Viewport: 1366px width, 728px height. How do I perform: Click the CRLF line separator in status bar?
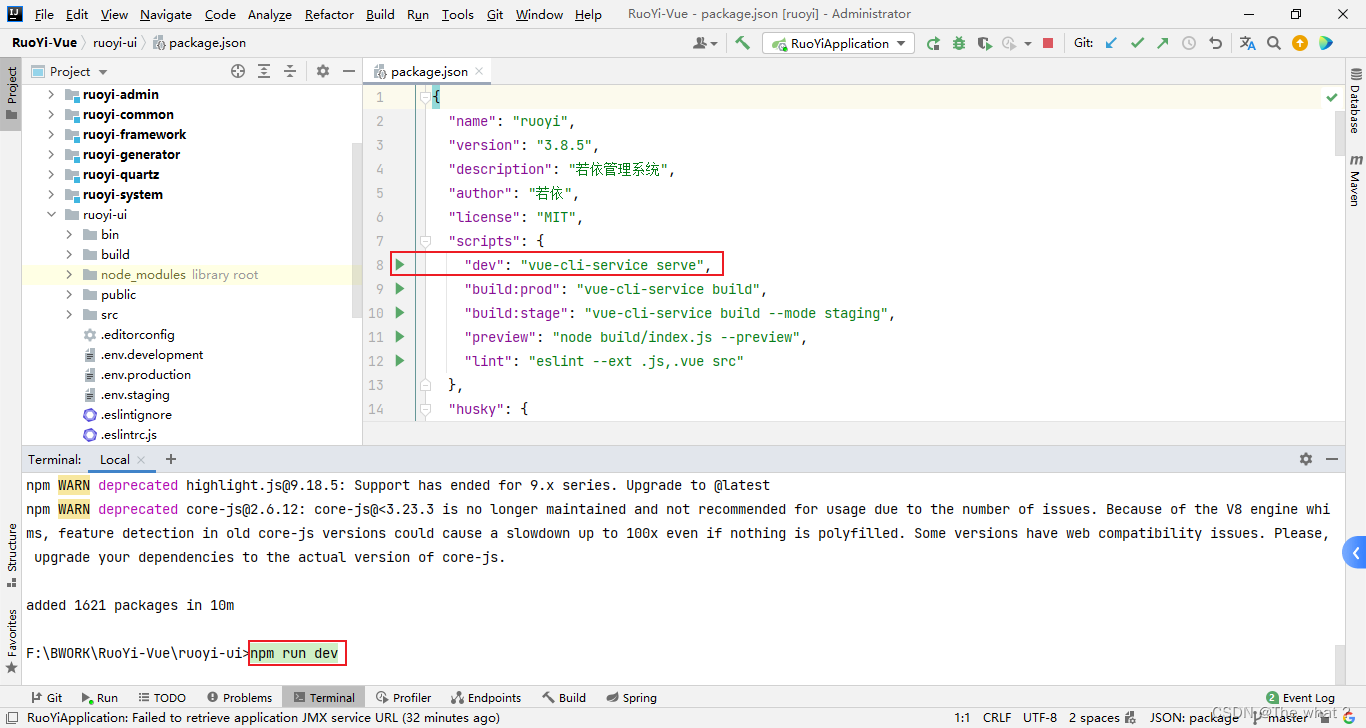click(997, 718)
